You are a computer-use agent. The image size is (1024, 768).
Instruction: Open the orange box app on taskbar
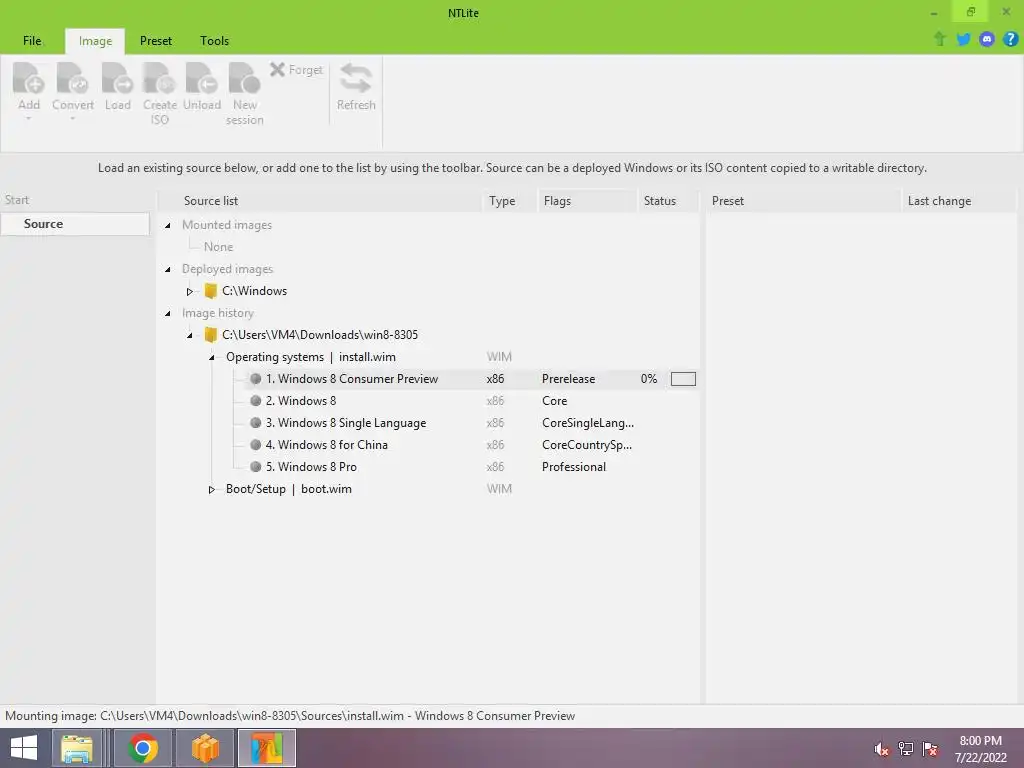(205, 748)
